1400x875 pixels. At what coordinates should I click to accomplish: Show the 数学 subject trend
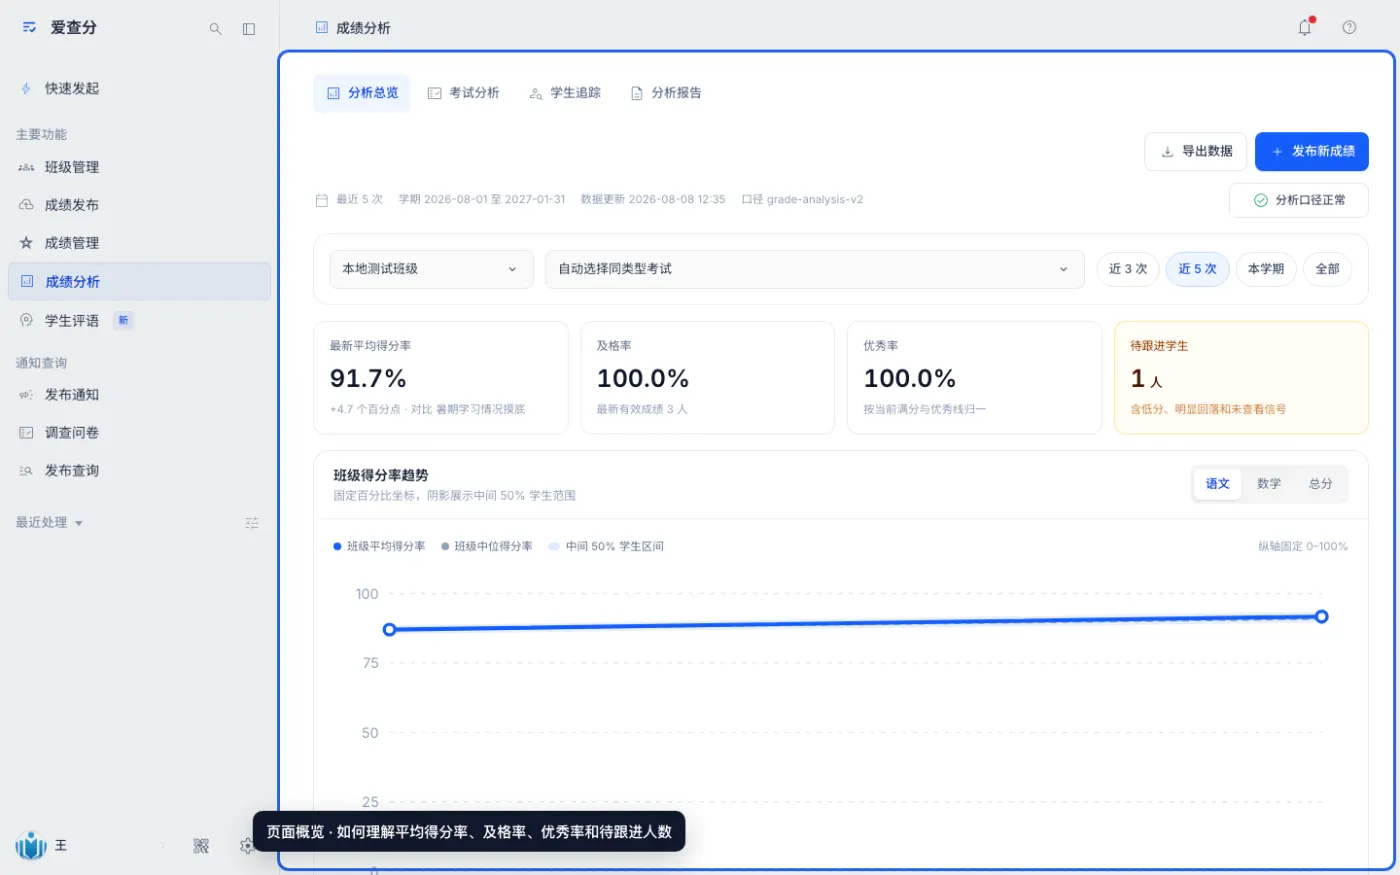[1269, 484]
